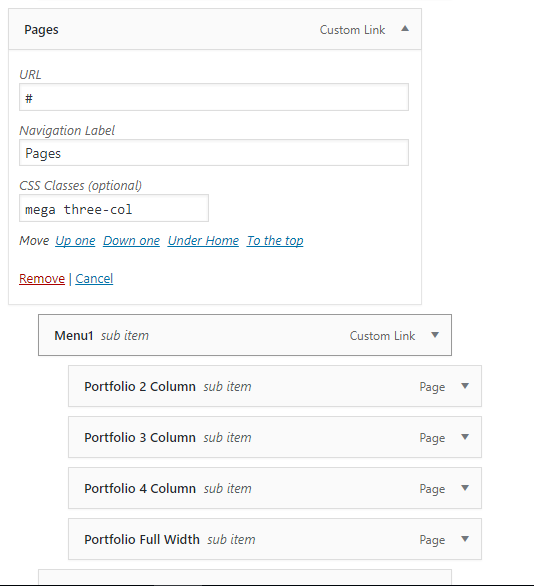The image size is (534, 586).
Task: Select the Menu1 sub item title
Action: (x=74, y=336)
